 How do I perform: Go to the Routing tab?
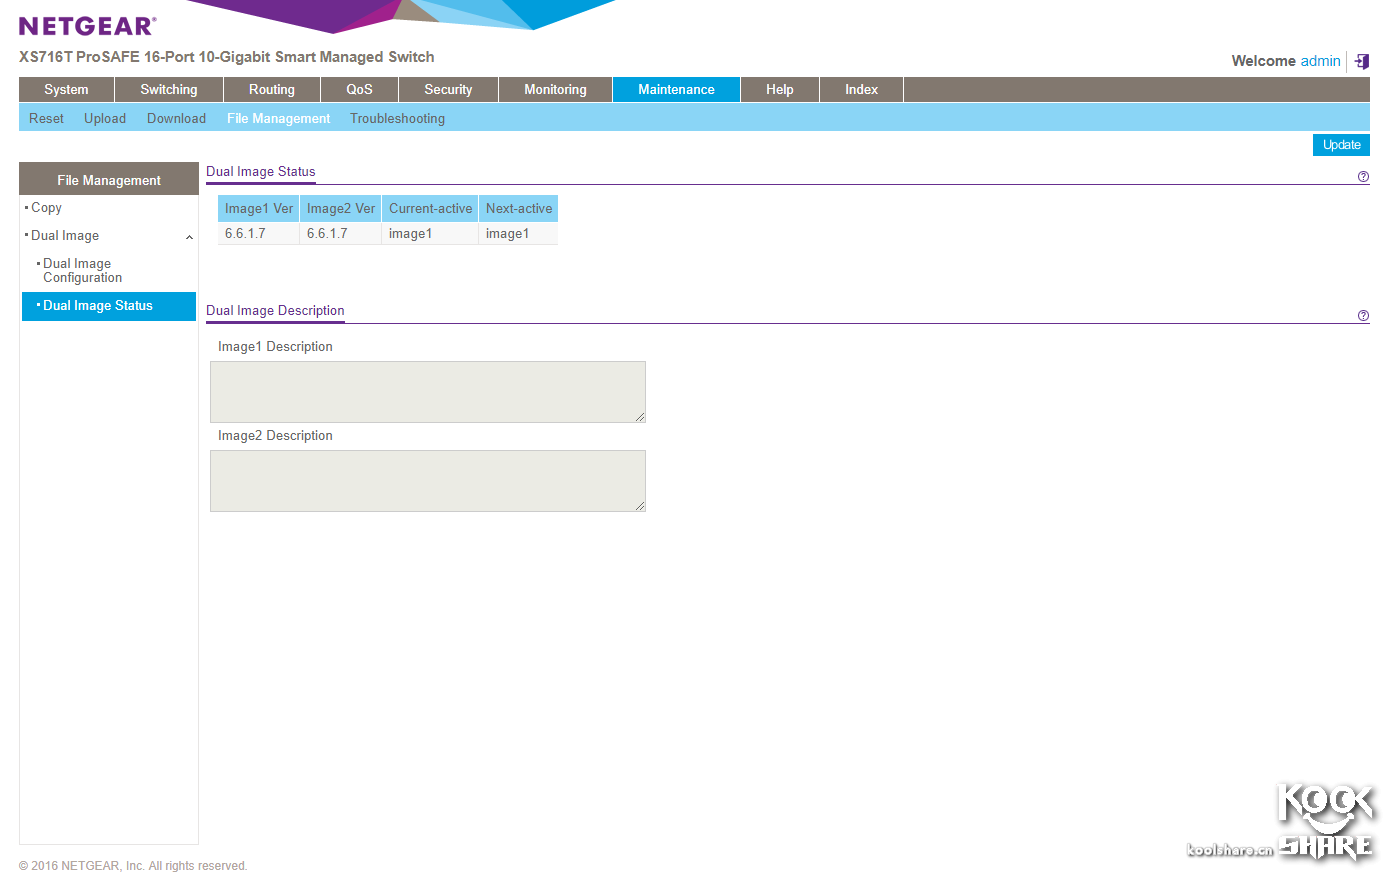pos(271,90)
